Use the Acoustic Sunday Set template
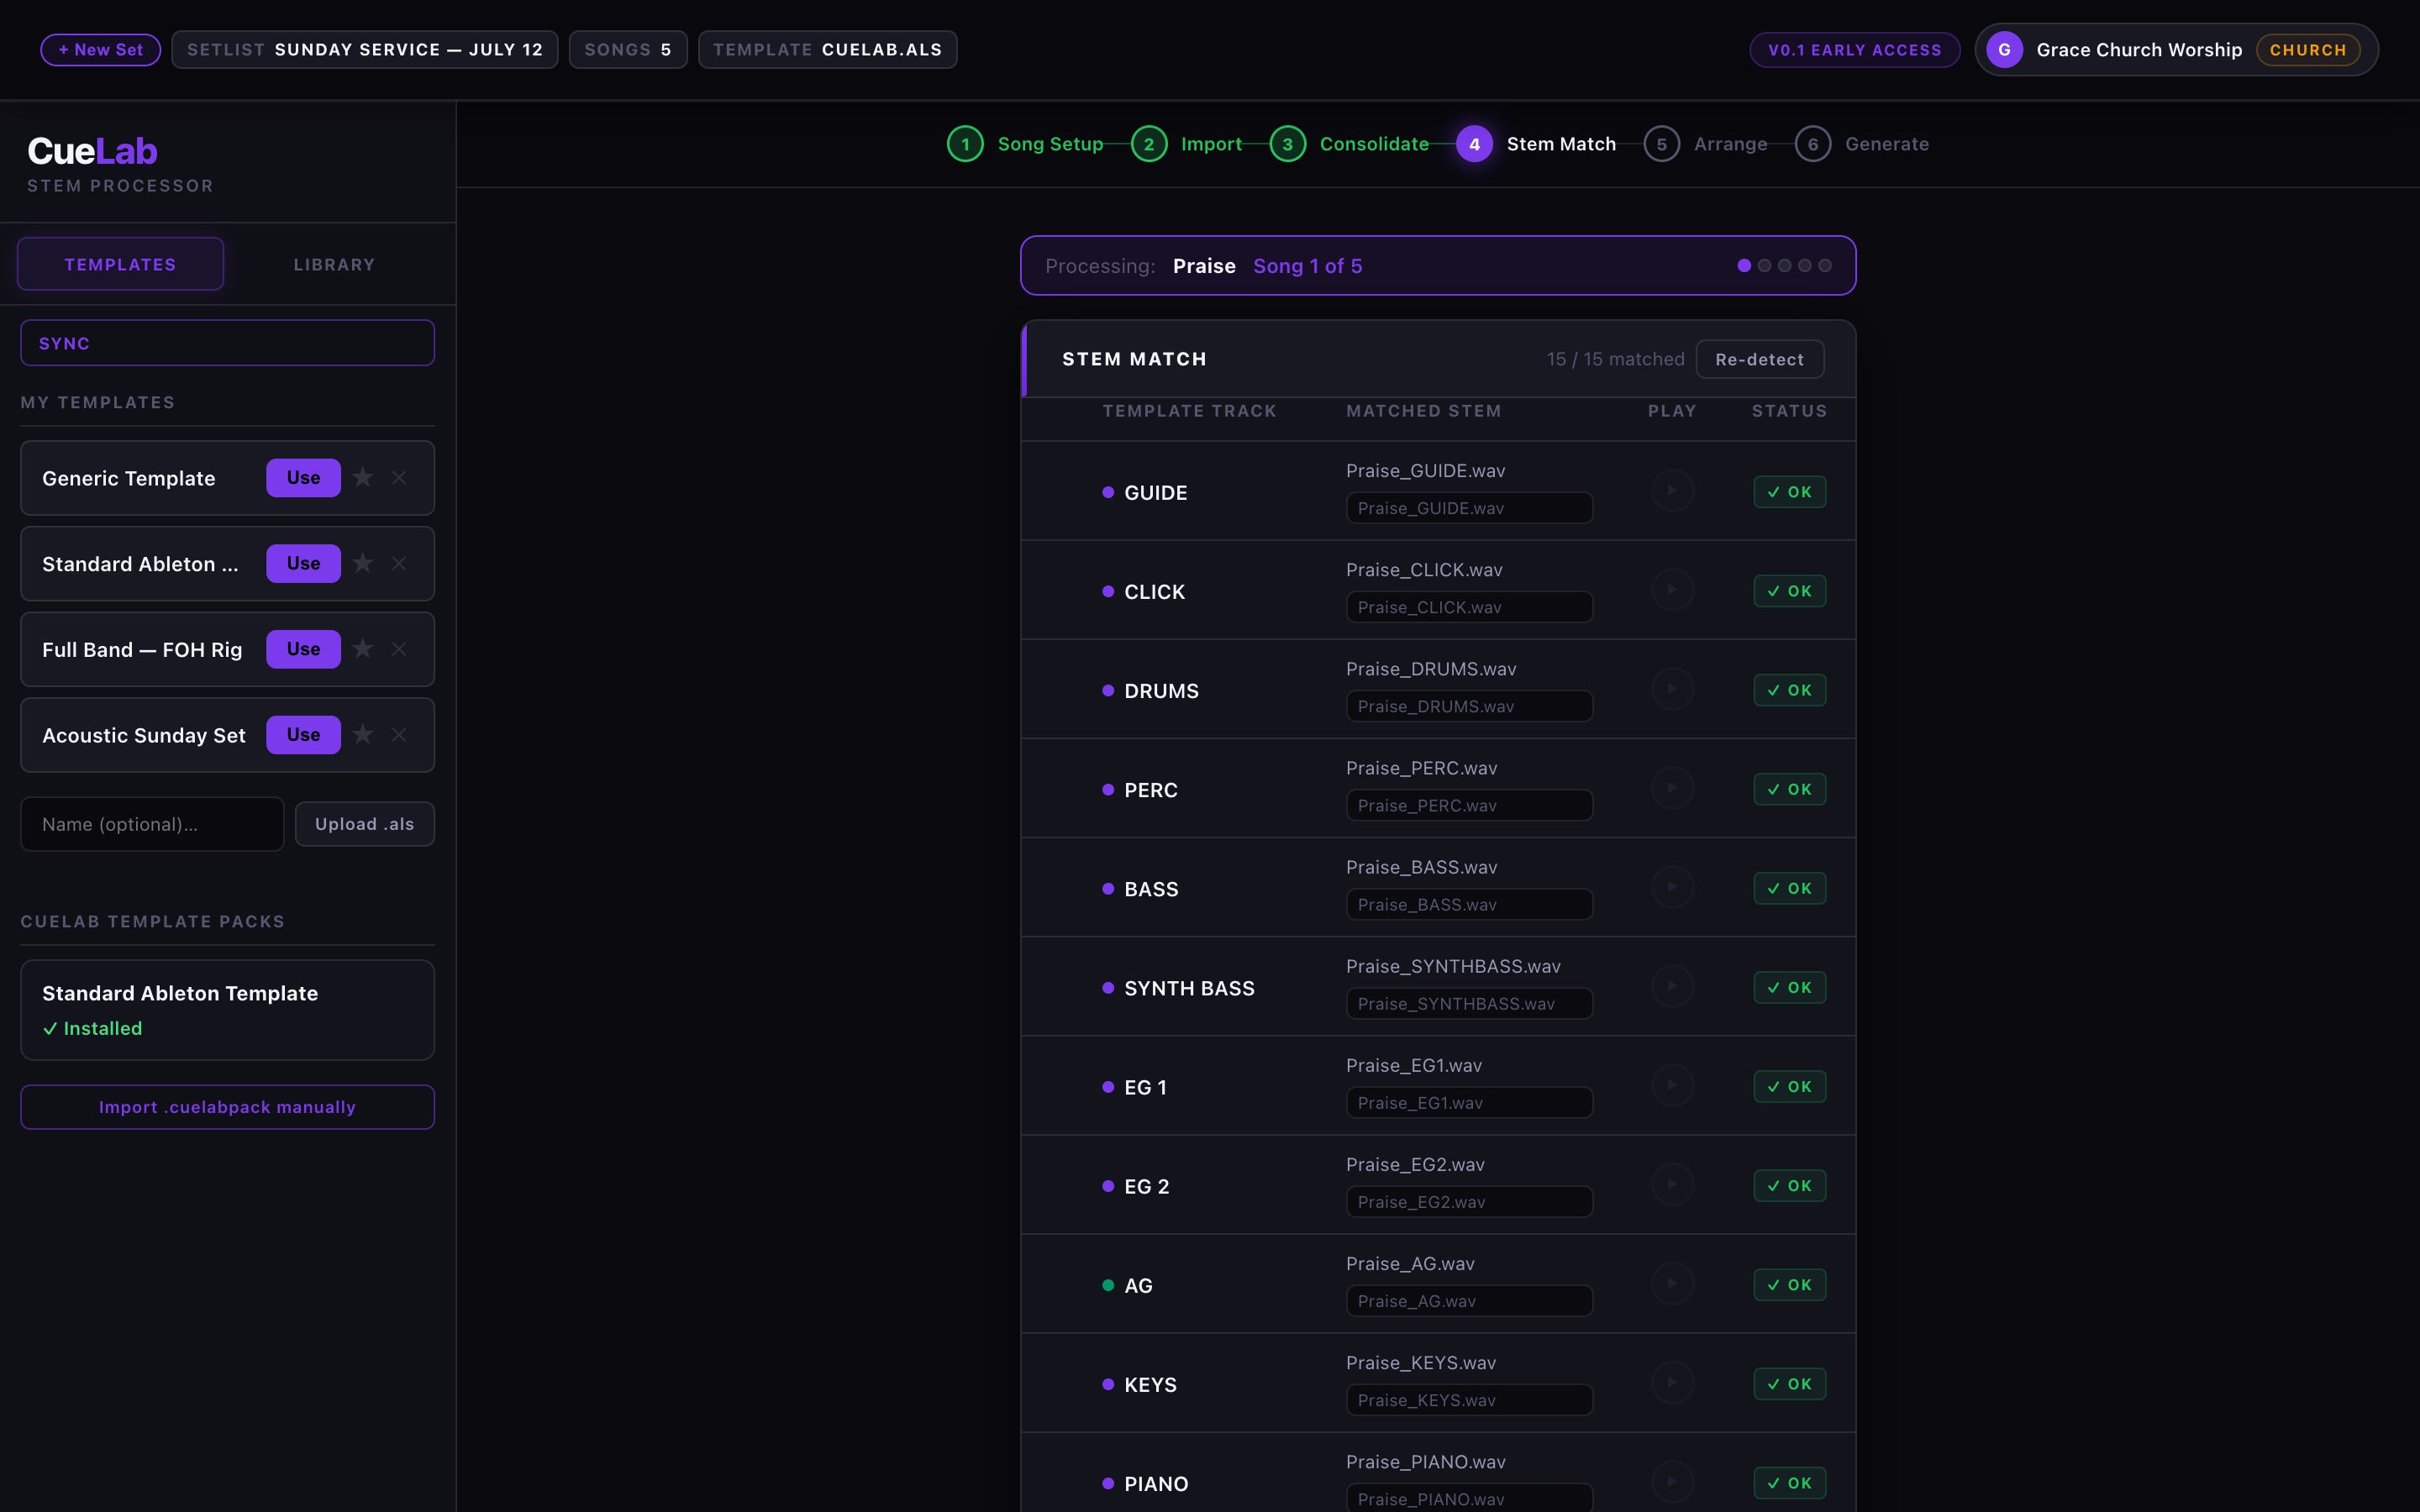This screenshot has width=2420, height=1512. 303,735
